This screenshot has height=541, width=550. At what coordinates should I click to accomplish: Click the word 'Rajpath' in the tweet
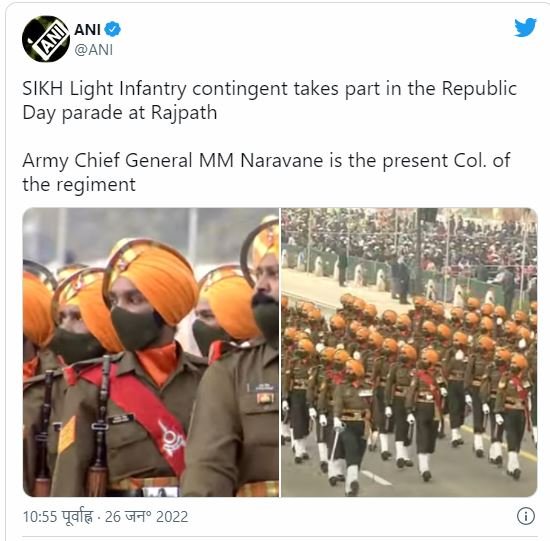[x=184, y=113]
